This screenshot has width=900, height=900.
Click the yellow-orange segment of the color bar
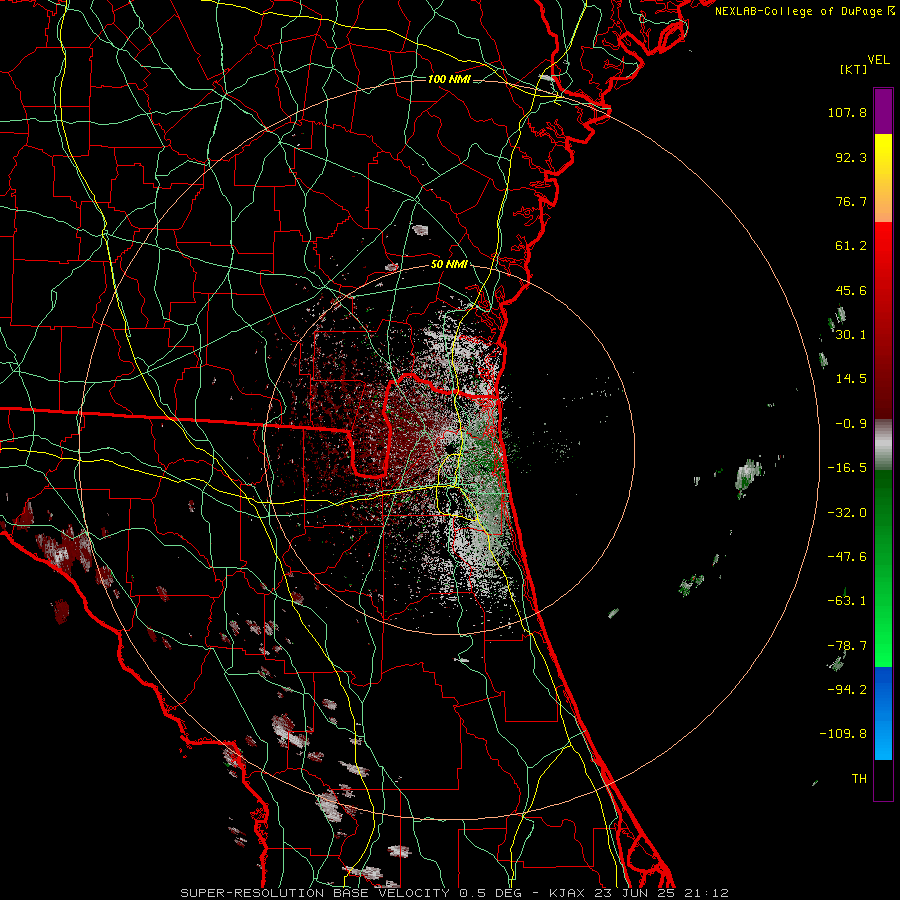[x=883, y=178]
